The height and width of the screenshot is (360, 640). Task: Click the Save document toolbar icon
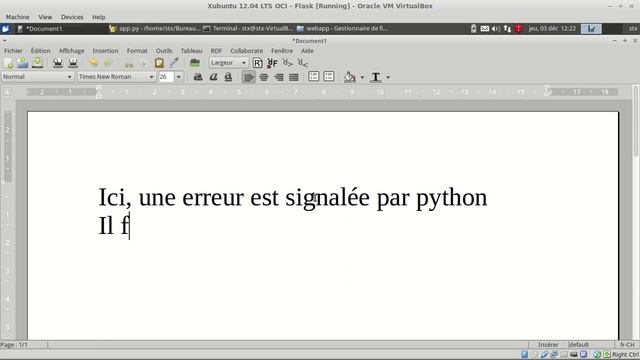(38, 63)
